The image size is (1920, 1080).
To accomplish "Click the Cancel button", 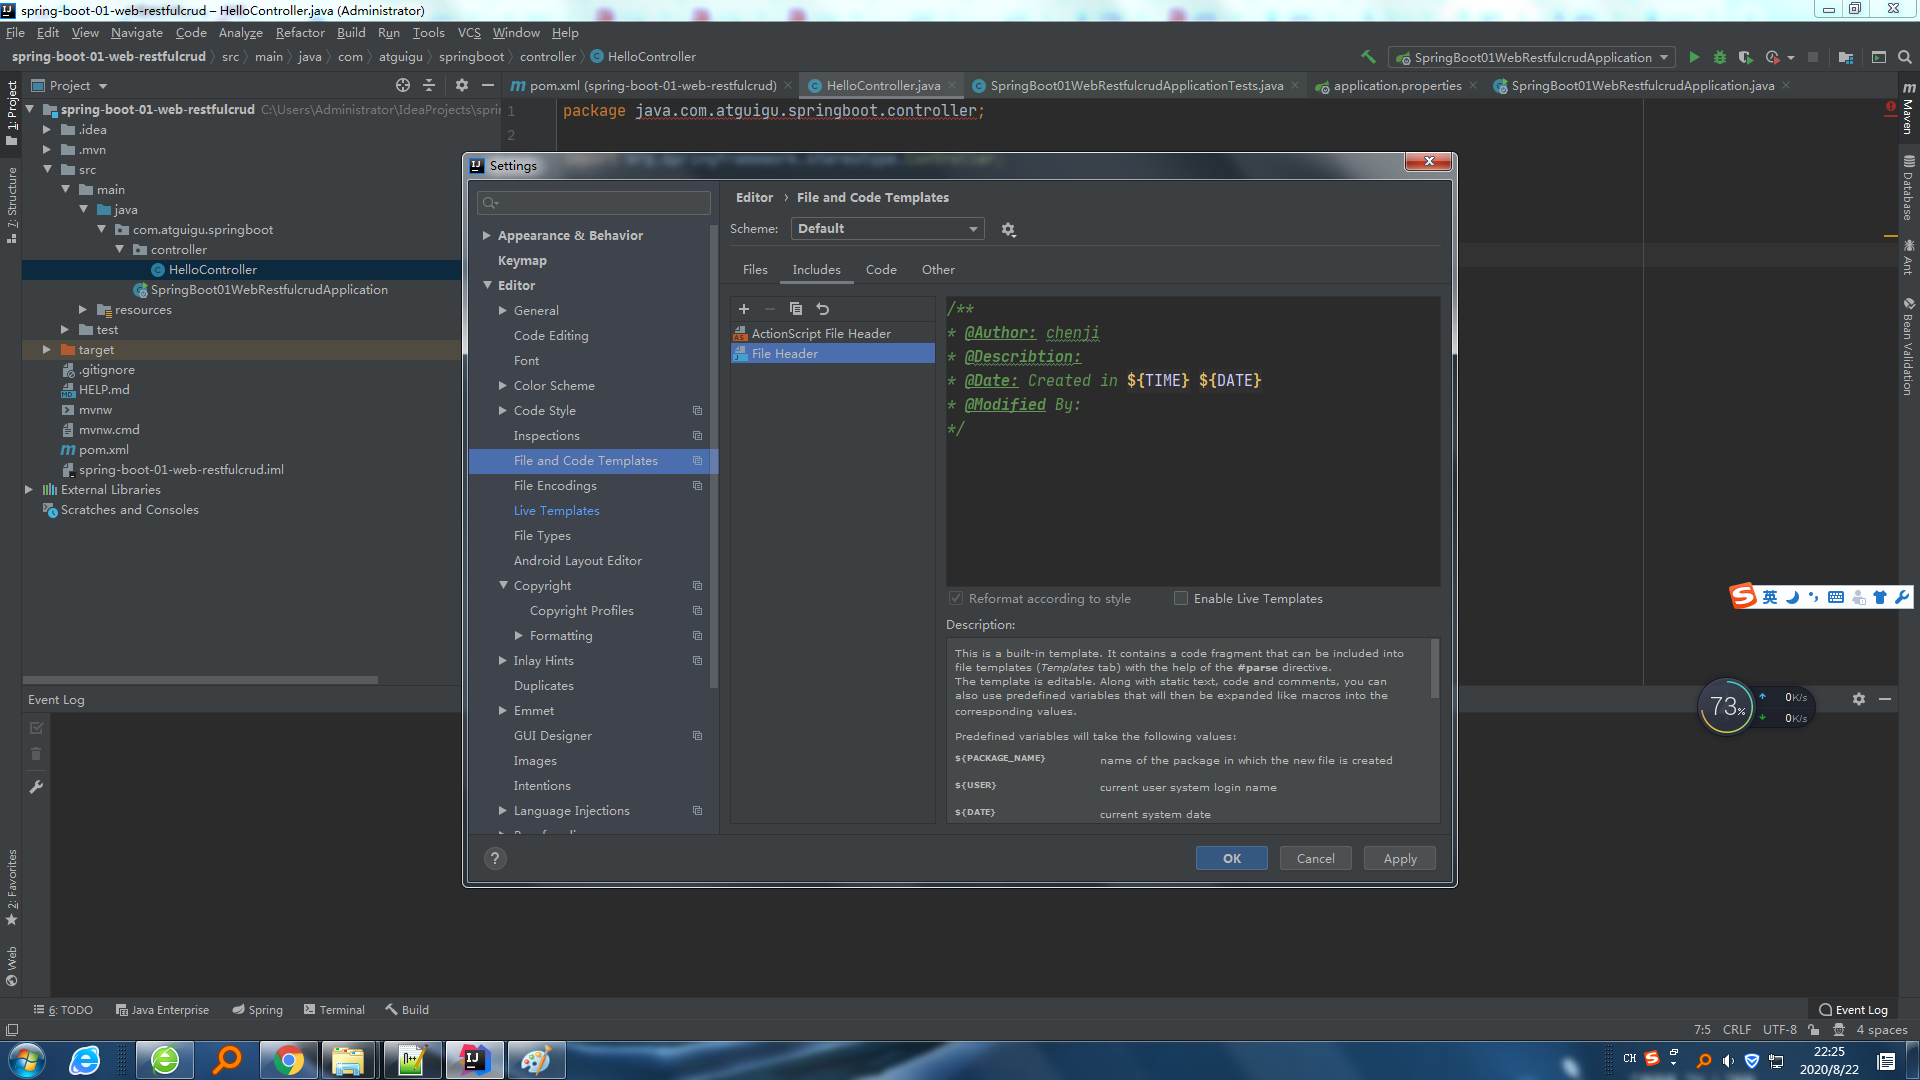I will [x=1315, y=858].
